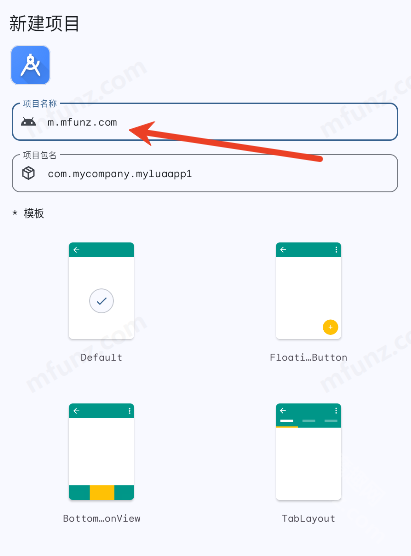The height and width of the screenshot is (556, 411).
Task: Click yellow middle tab in bottom navigation preview
Action: point(102,492)
